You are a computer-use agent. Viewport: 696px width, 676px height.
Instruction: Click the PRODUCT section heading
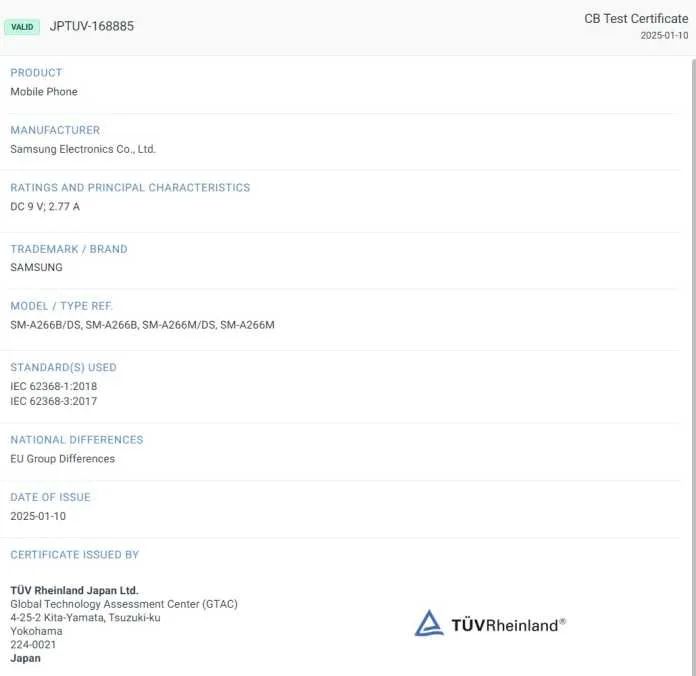point(36,73)
